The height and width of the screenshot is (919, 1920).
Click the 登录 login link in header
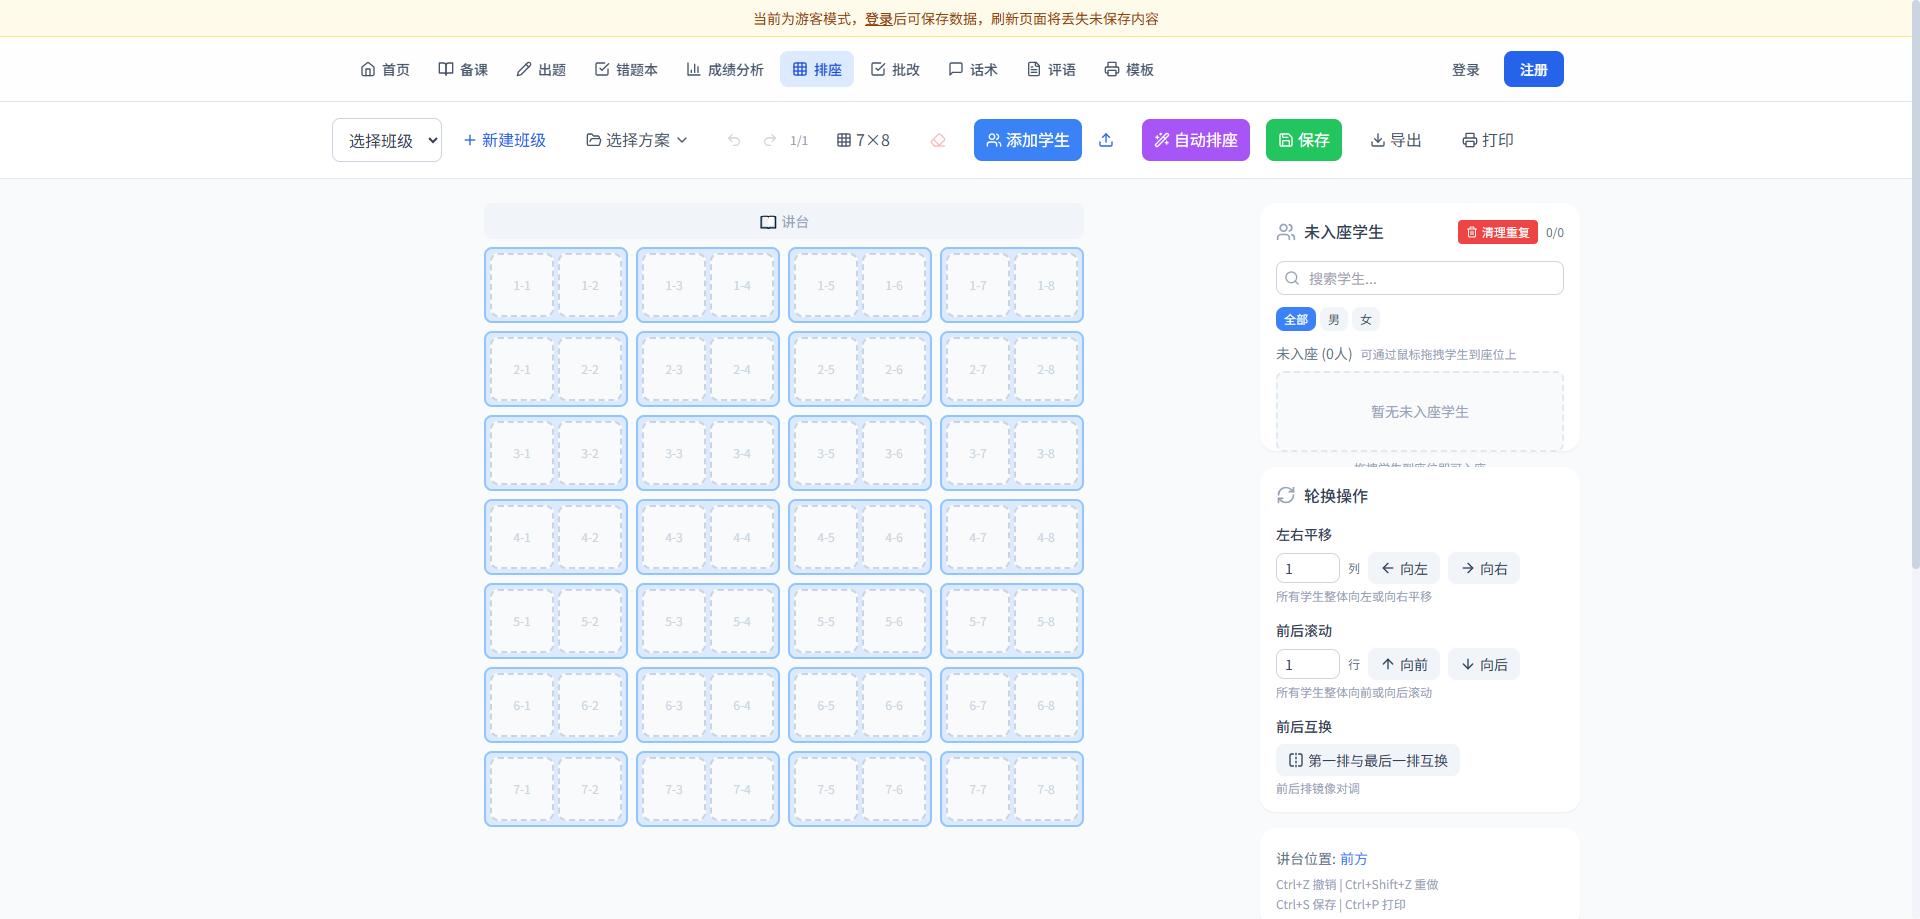pos(1466,69)
